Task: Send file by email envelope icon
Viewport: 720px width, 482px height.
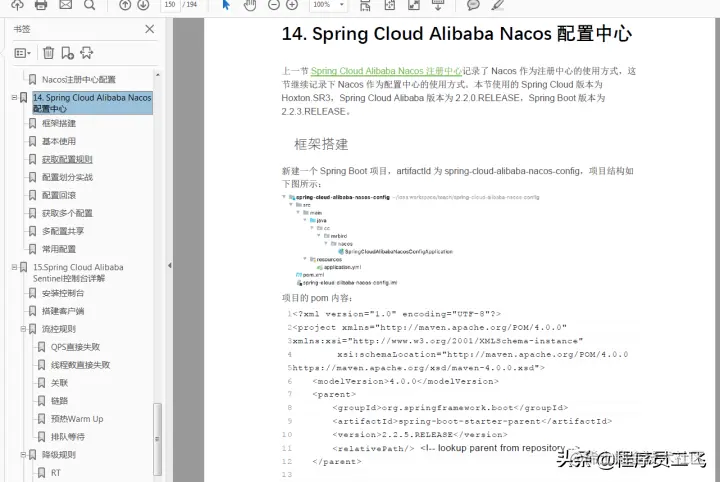Action: 66,5
